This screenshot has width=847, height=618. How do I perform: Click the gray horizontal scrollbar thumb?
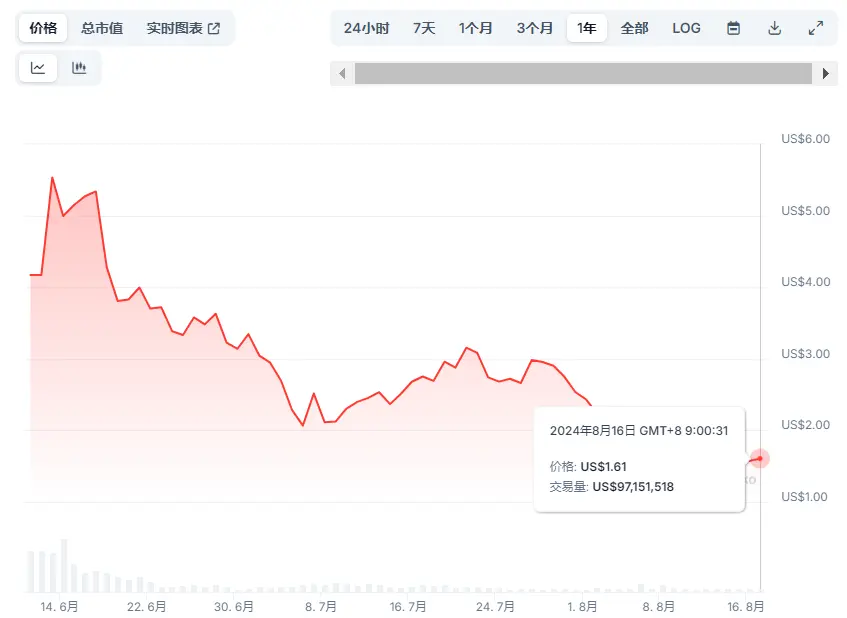[x=583, y=73]
